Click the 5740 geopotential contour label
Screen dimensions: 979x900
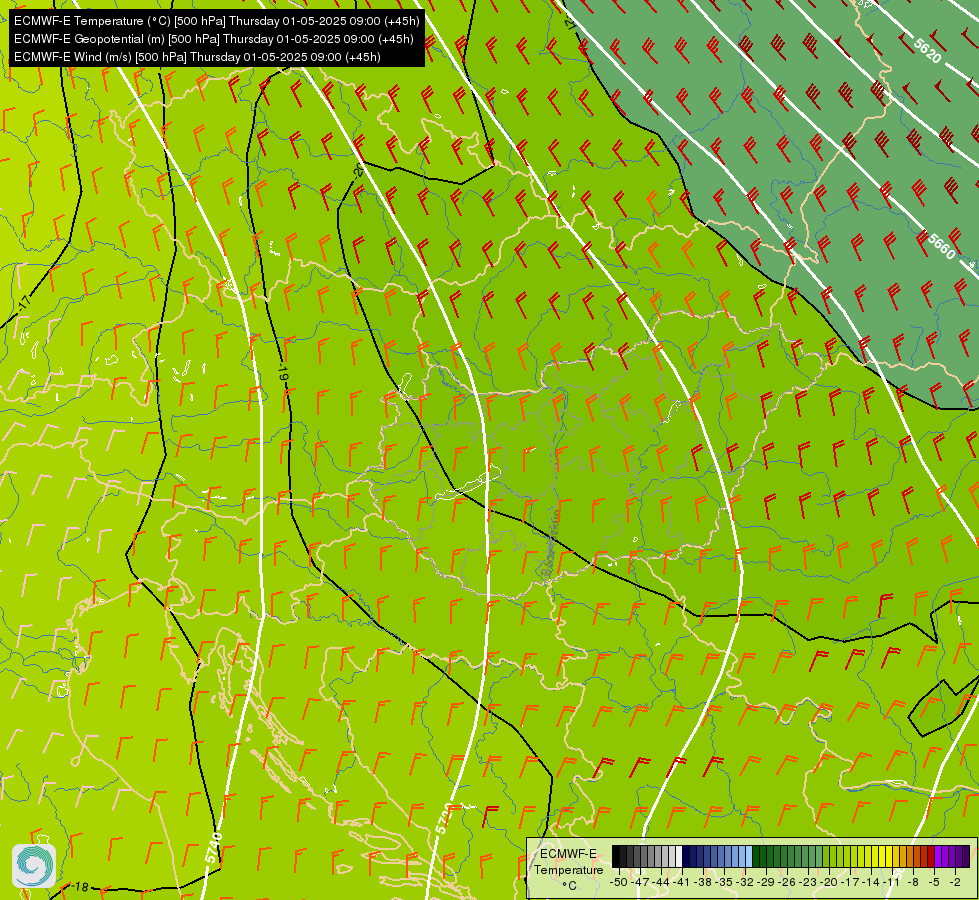coord(214,848)
